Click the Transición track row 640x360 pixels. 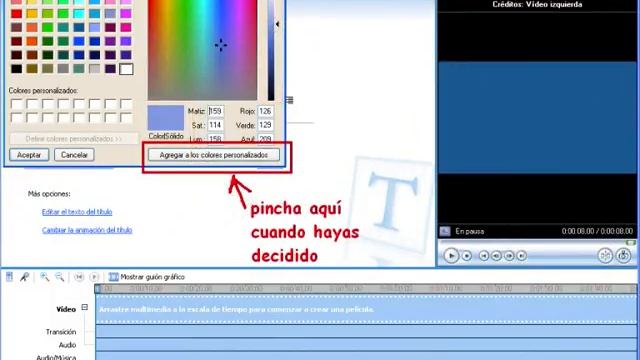click(366, 331)
